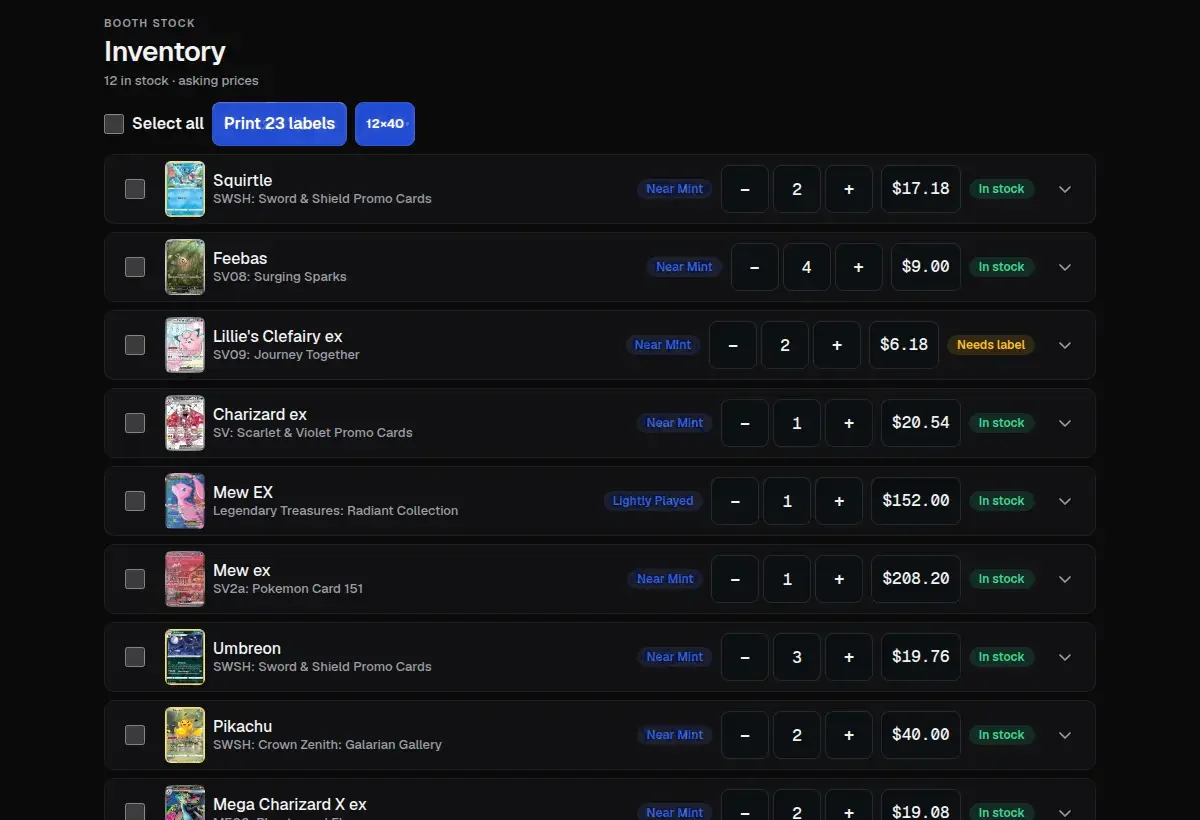
Task: Check the Umbreon row checkbox
Action: pos(135,657)
